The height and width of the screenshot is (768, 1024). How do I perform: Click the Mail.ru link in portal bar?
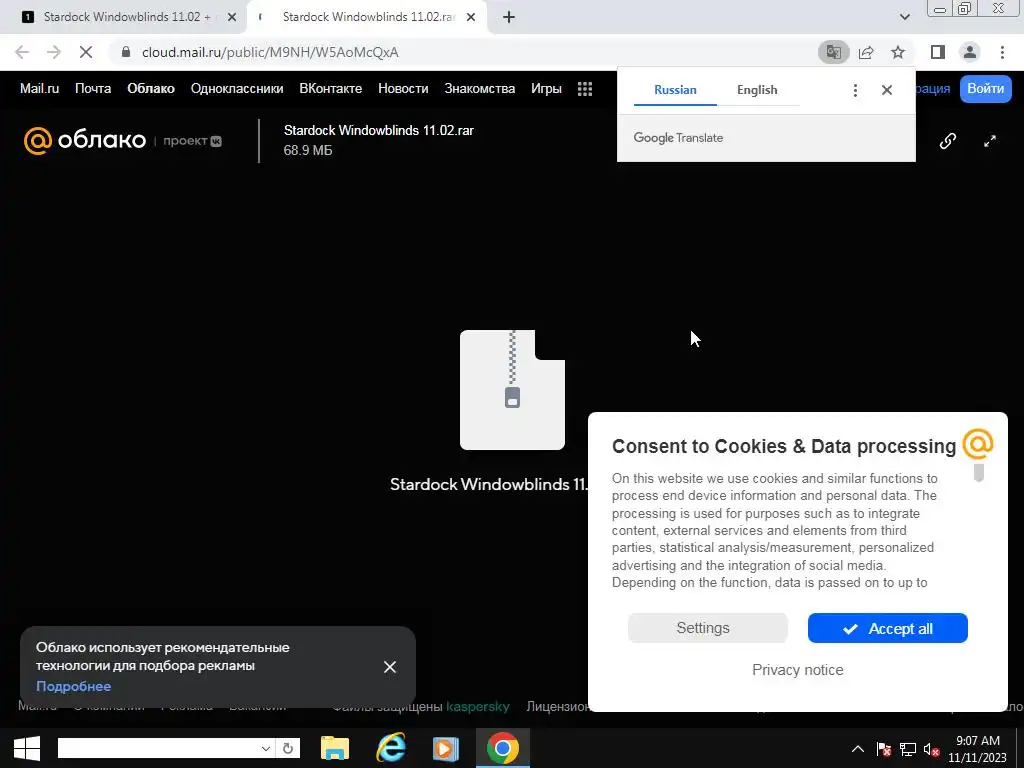click(x=39, y=89)
